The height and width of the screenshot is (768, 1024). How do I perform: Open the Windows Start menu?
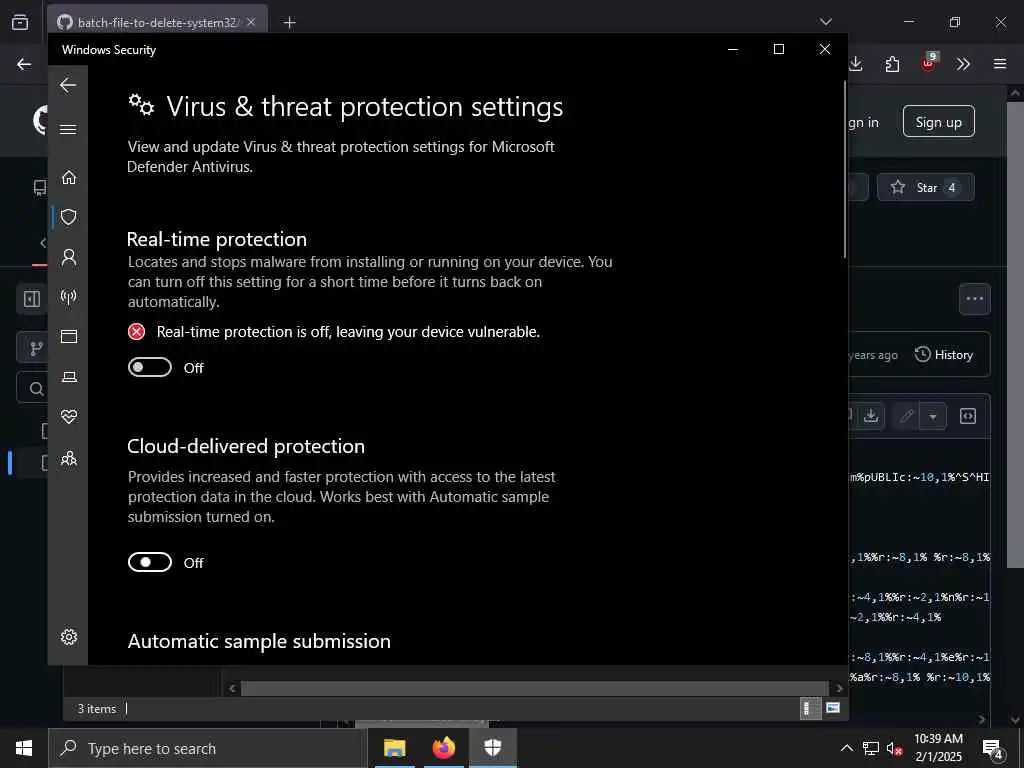pos(24,748)
